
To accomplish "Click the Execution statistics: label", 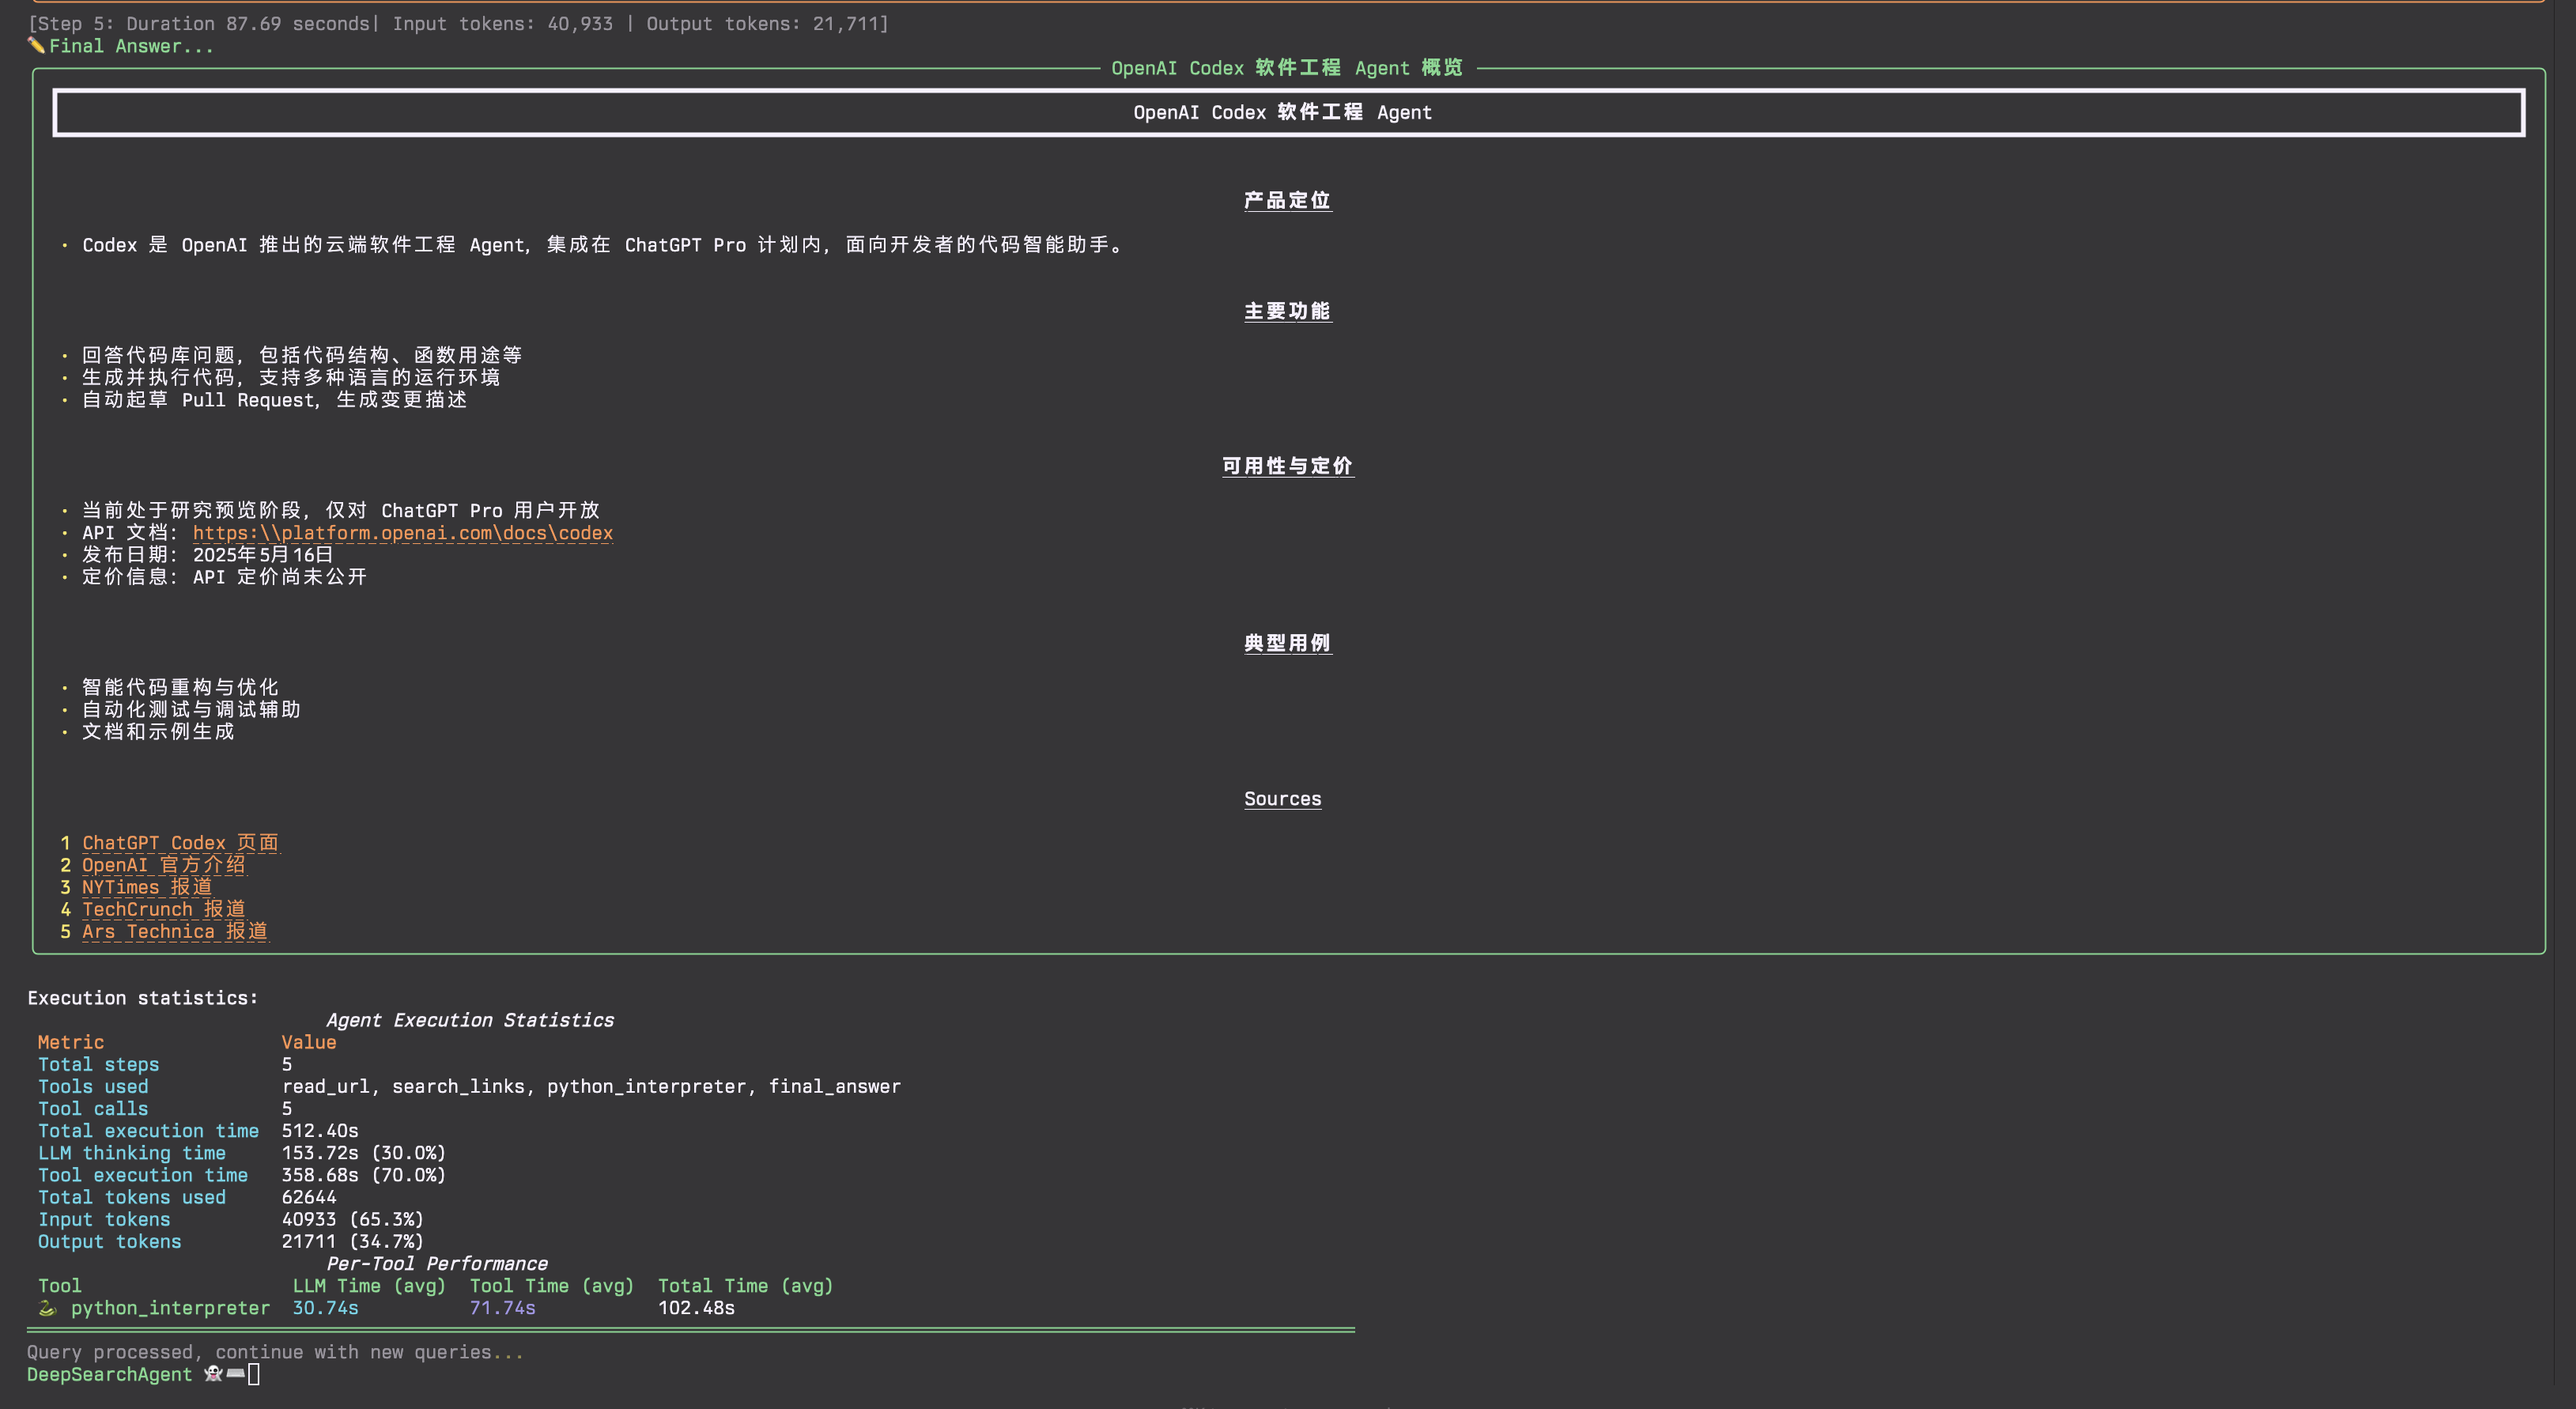I will (x=143, y=998).
